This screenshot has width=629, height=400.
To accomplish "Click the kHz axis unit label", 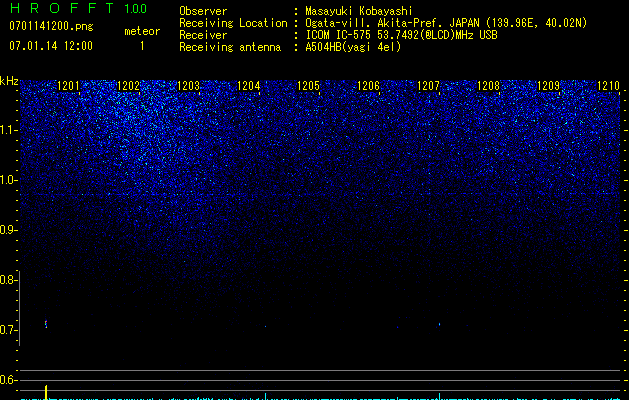I will (x=9, y=81).
